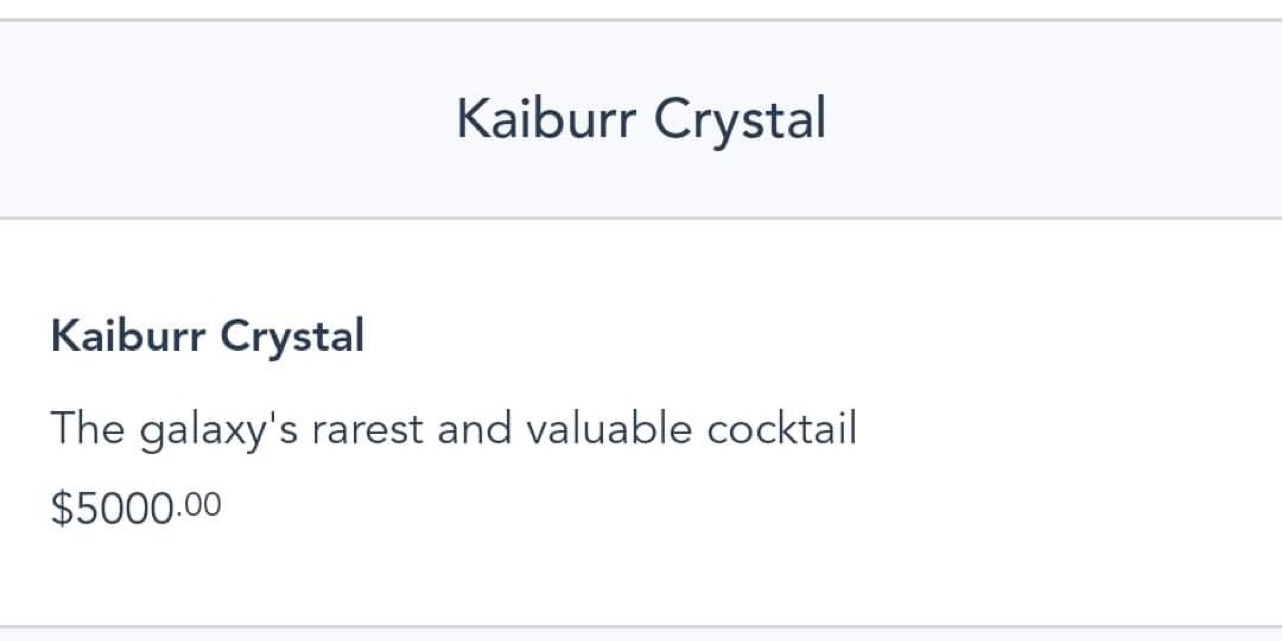The width and height of the screenshot is (1283, 641).
Task: Click the galaxy's rarest cocktail description text
Action: point(453,430)
